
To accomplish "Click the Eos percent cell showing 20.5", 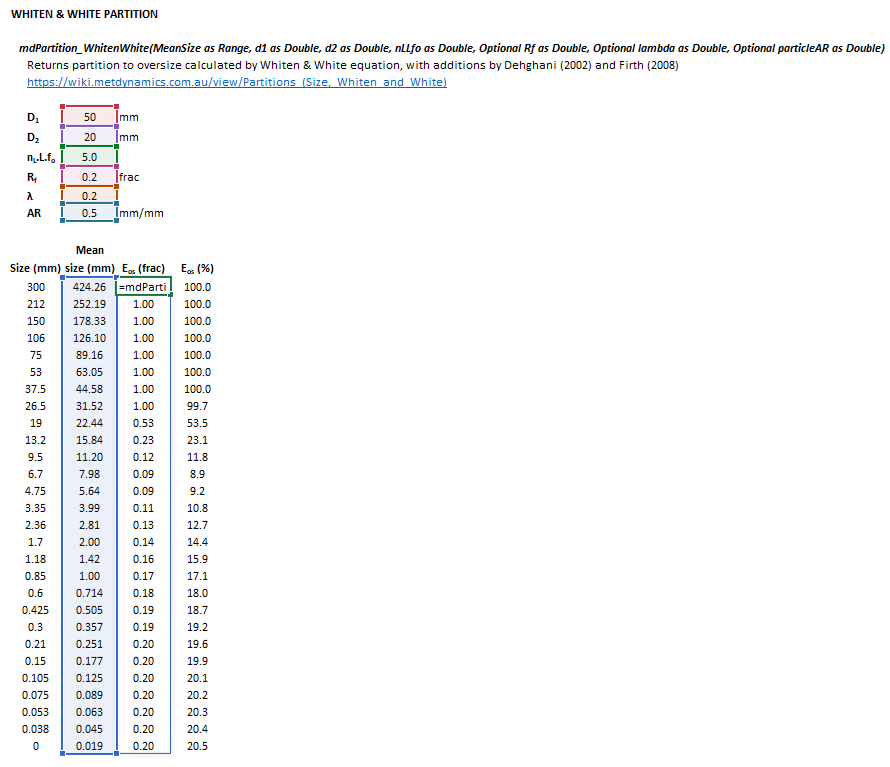I will (197, 746).
